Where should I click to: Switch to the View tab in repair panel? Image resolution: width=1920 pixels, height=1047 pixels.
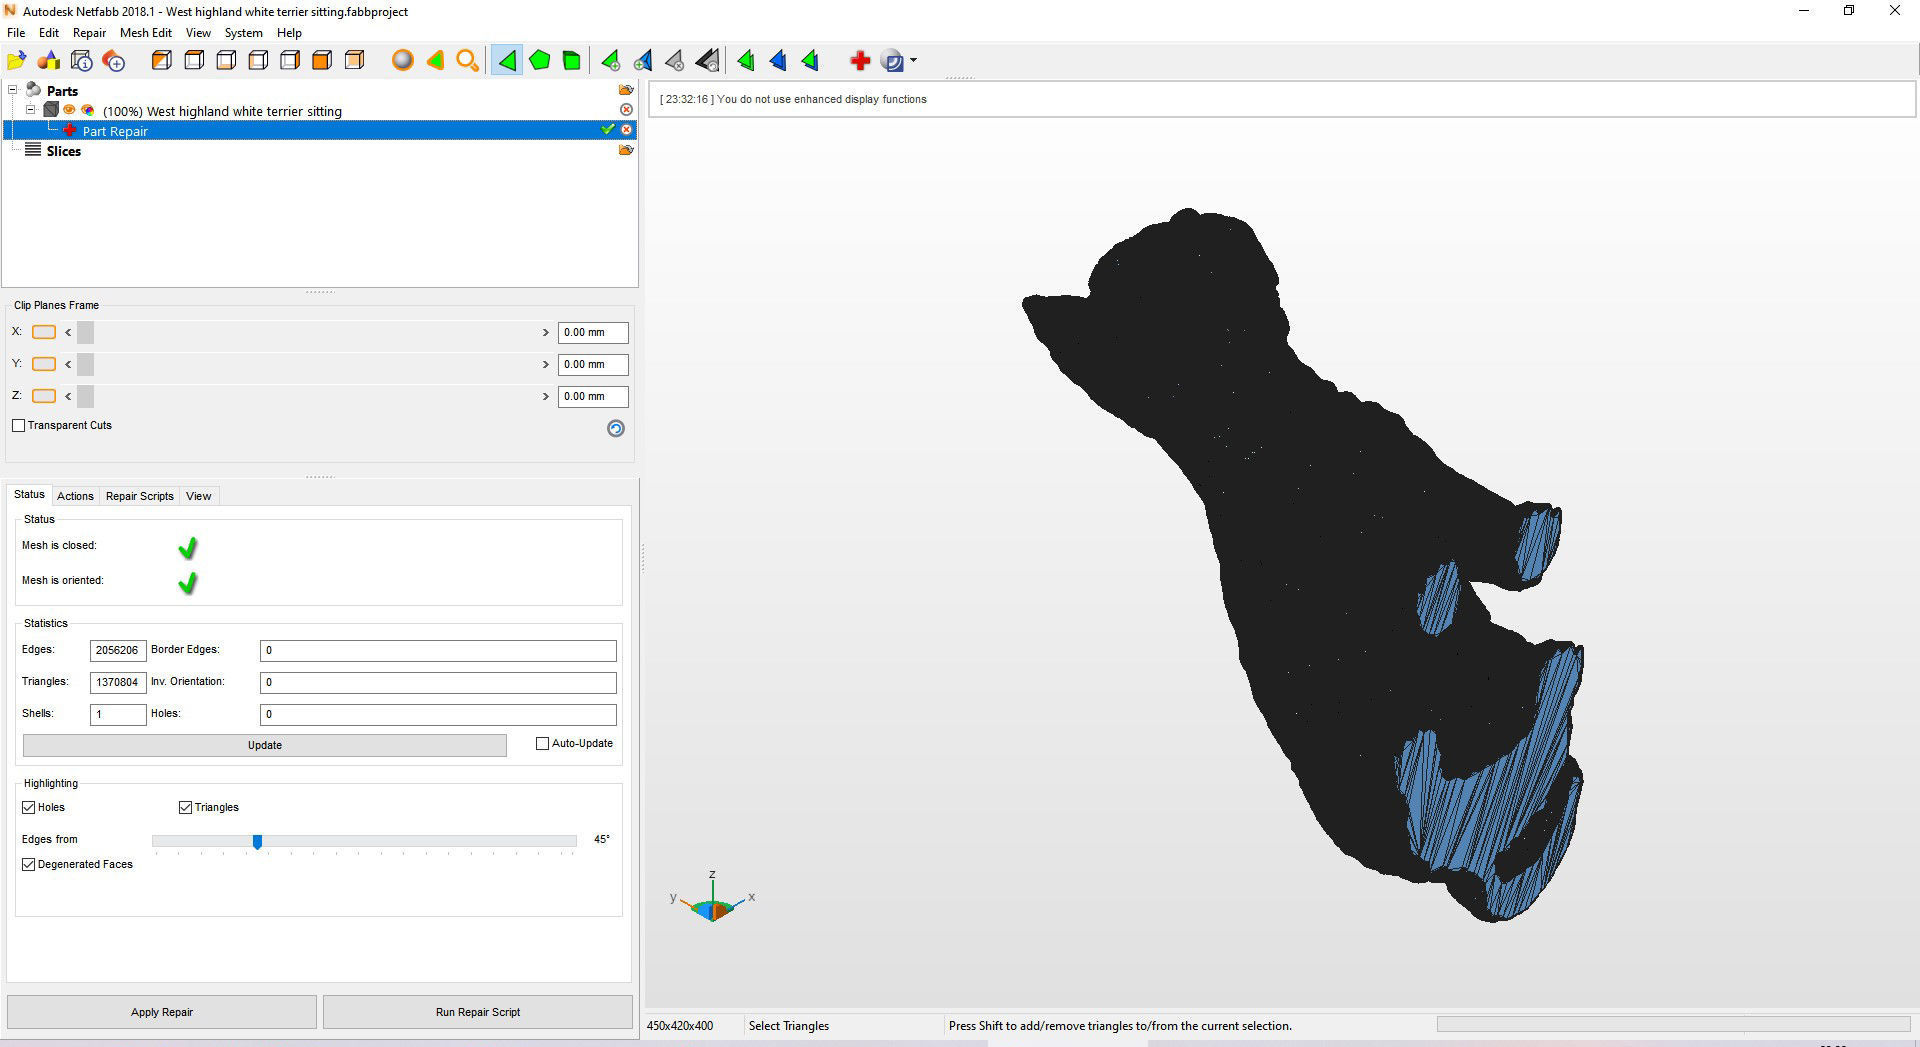199,496
